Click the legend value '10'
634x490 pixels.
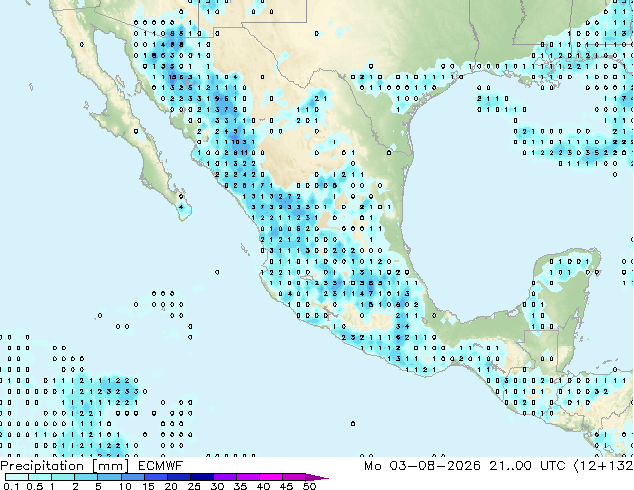pyautogui.click(x=125, y=486)
